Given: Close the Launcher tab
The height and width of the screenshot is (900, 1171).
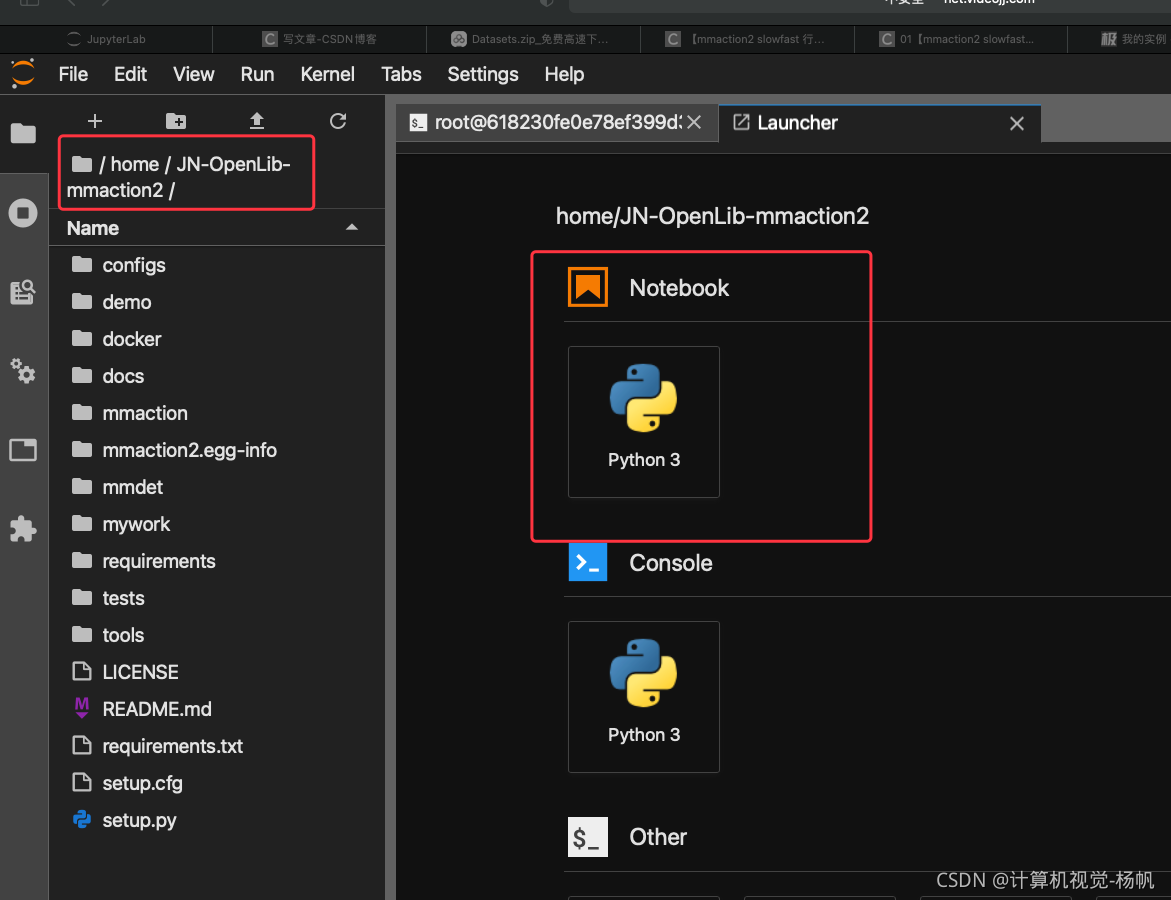Looking at the screenshot, I should click(1016, 124).
